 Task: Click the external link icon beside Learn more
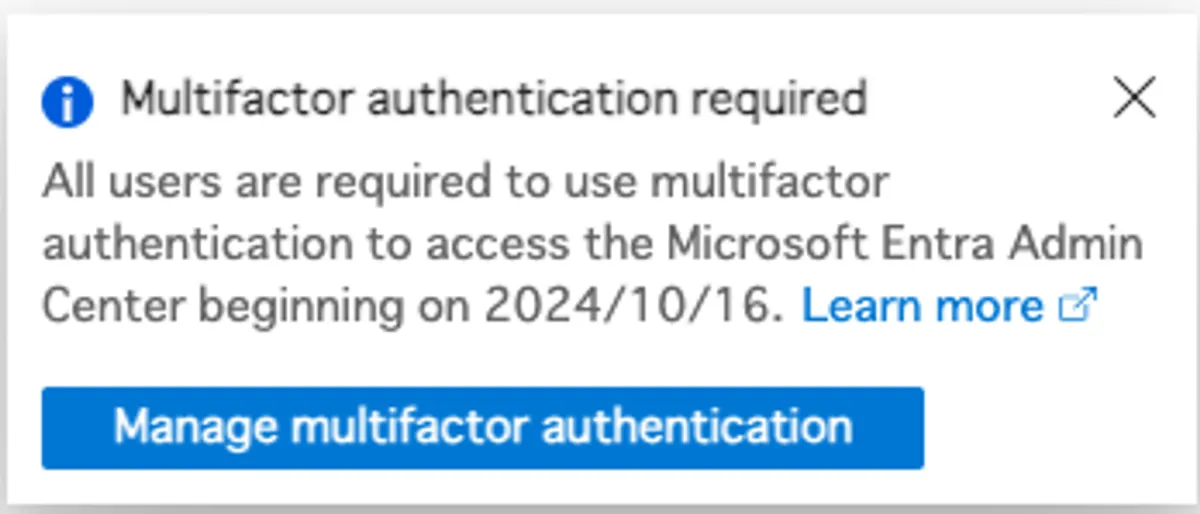1077,305
